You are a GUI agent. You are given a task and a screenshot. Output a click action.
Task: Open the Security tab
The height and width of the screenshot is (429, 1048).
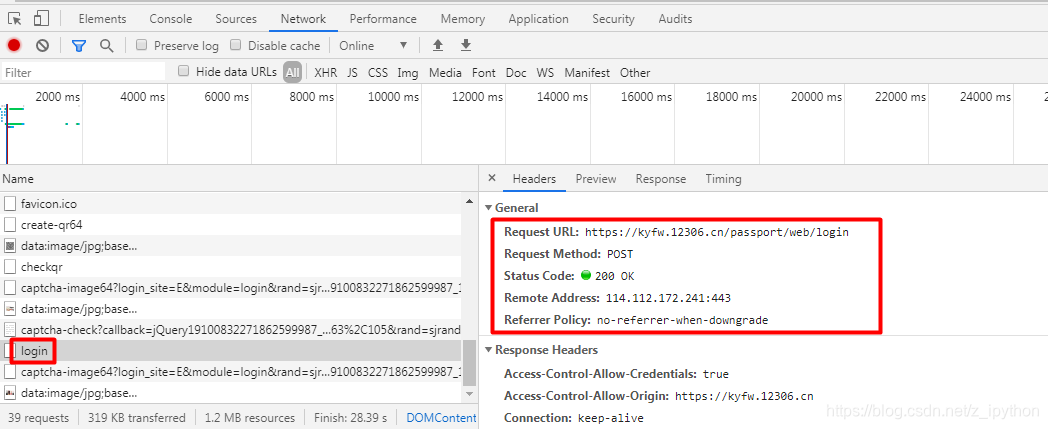613,19
